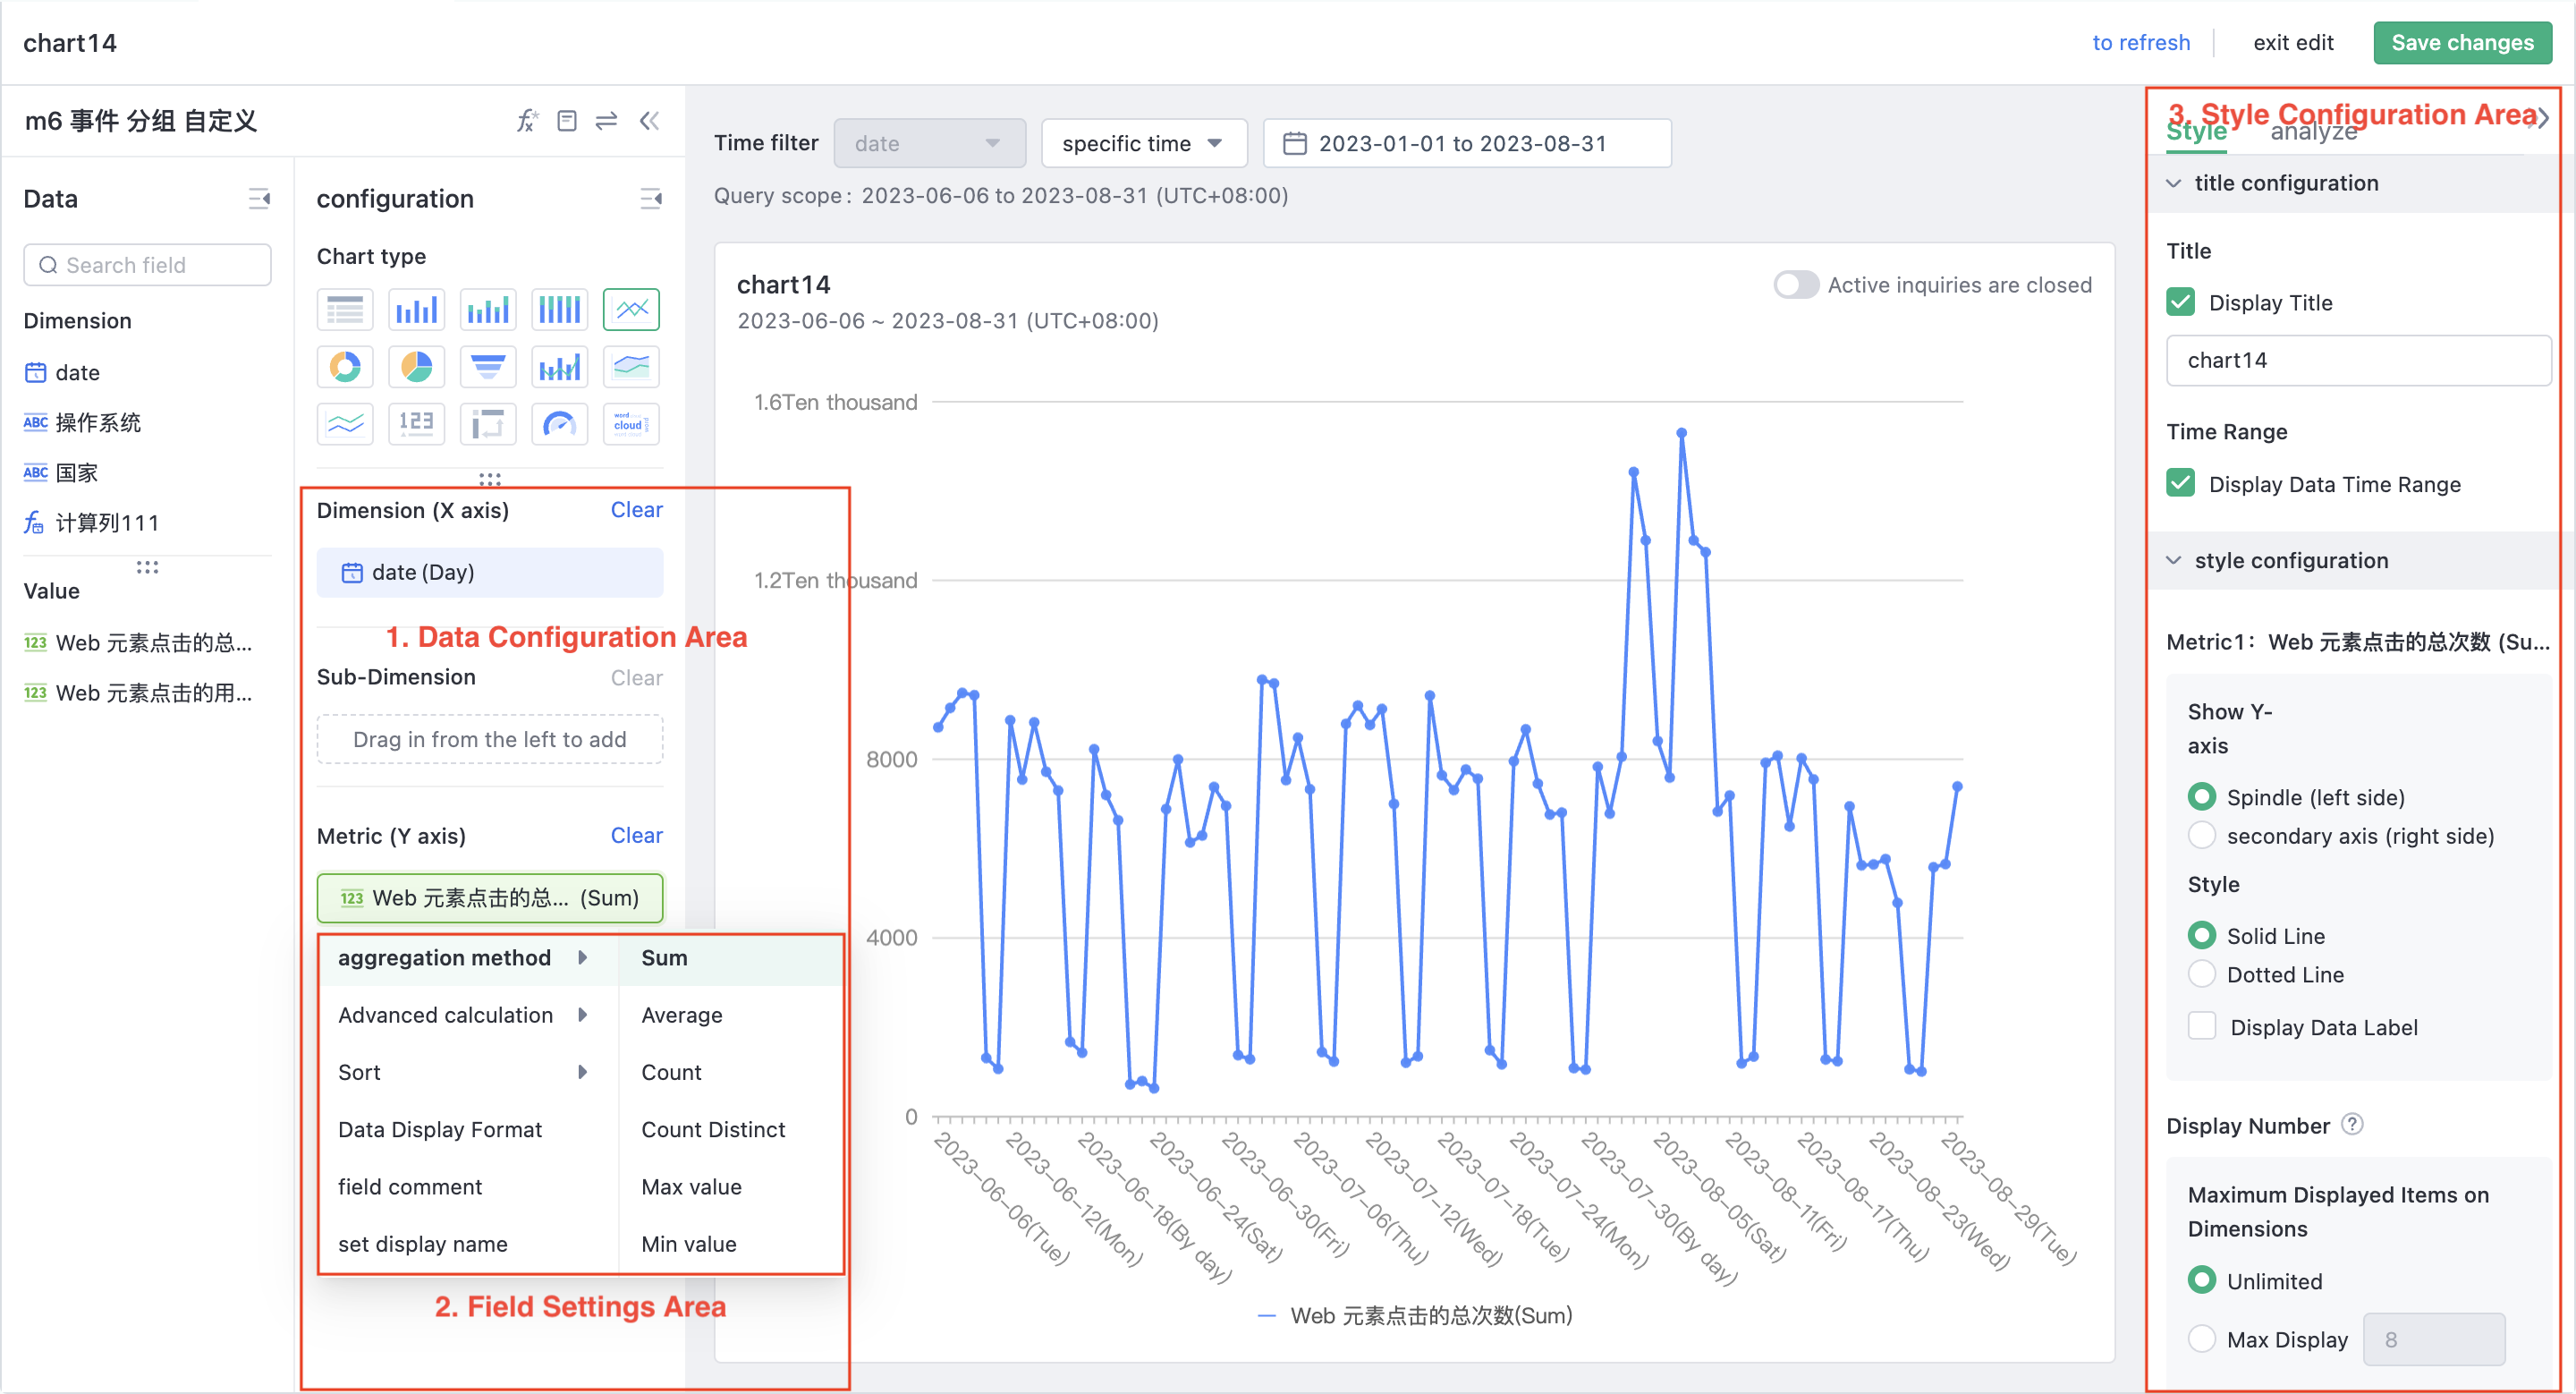Viewport: 2576px width, 1394px height.
Task: Select the funnel chart type
Action: [x=487, y=366]
